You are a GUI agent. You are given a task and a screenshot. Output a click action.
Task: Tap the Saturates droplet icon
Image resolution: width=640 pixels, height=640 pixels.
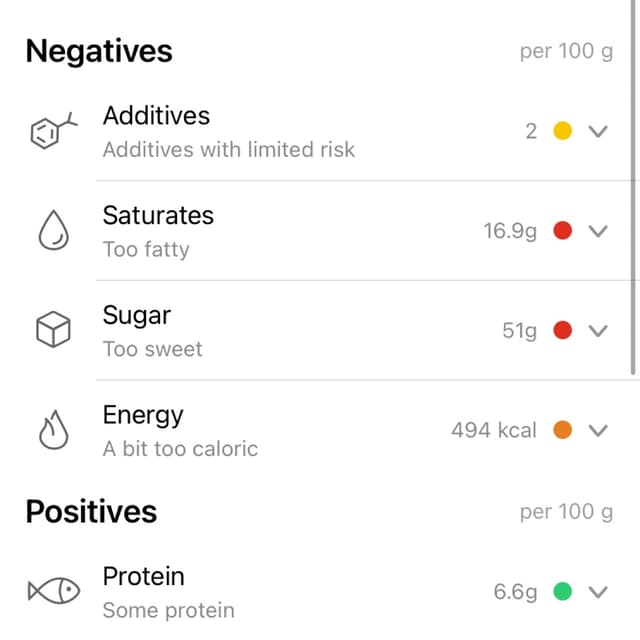[53, 230]
